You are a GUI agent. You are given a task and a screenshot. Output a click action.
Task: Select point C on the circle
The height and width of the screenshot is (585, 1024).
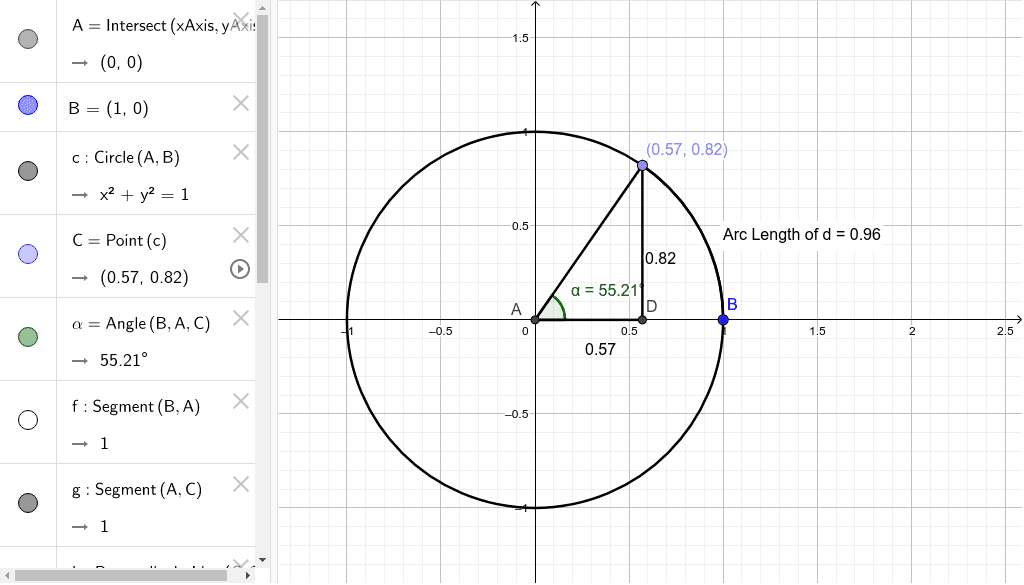pos(642,163)
